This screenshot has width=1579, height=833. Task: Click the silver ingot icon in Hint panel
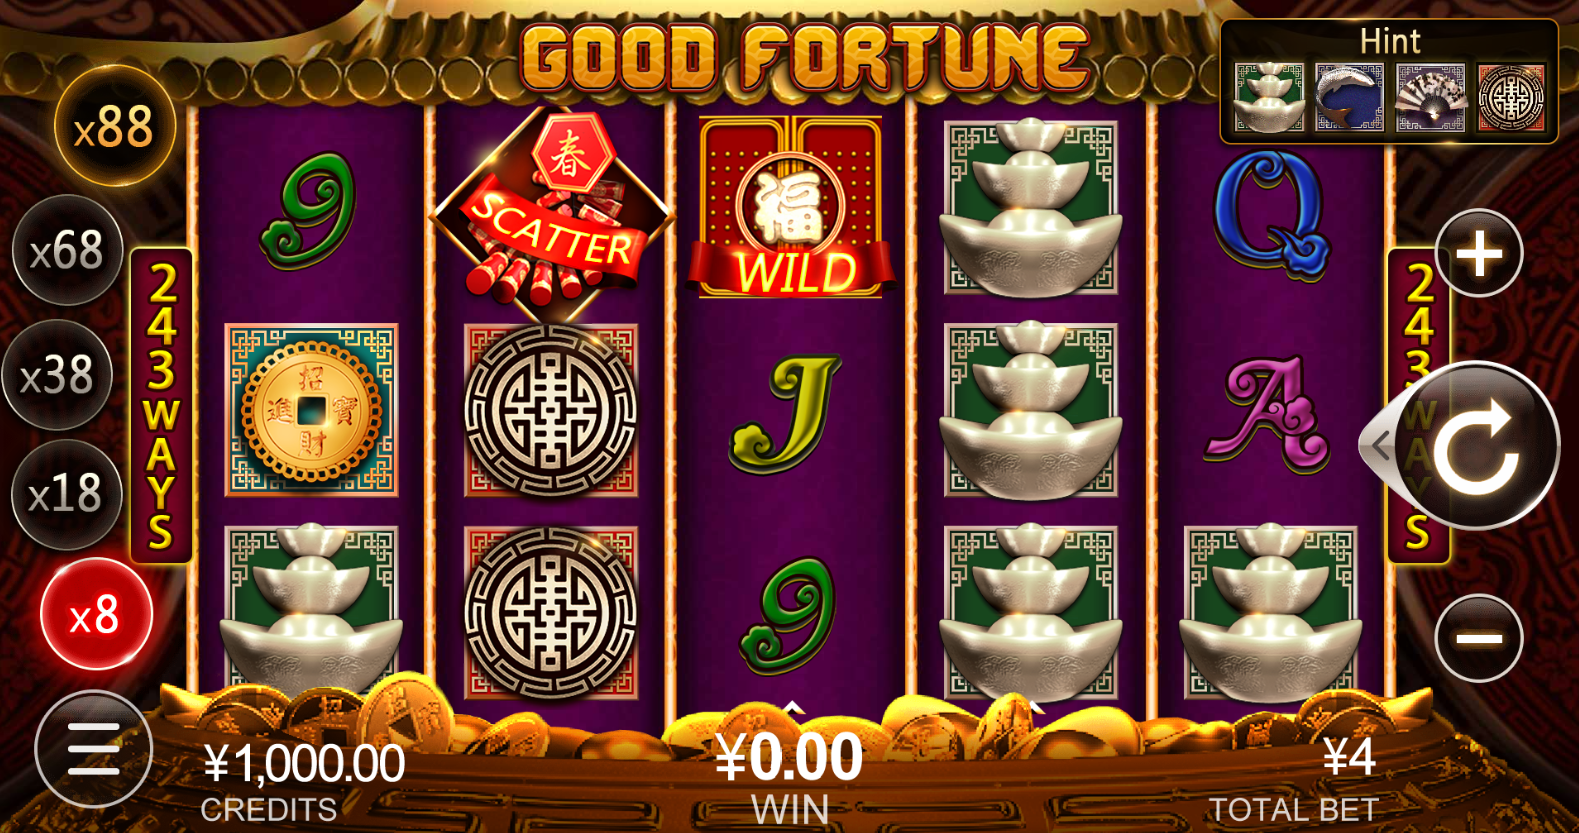coord(1270,98)
